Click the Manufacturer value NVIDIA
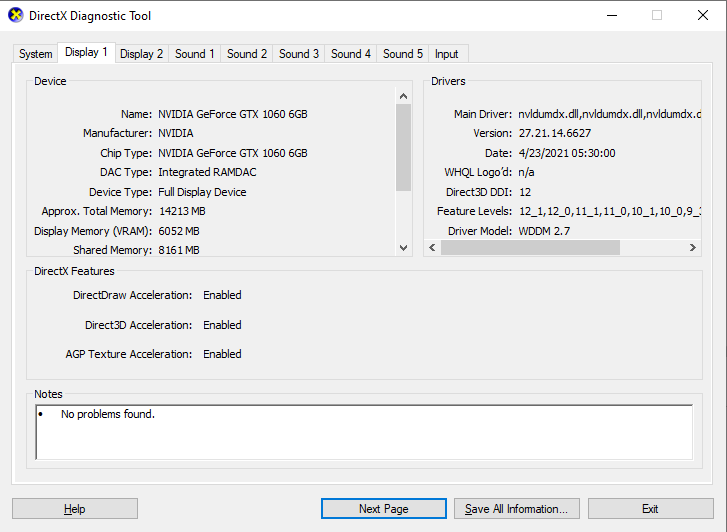 coord(176,134)
